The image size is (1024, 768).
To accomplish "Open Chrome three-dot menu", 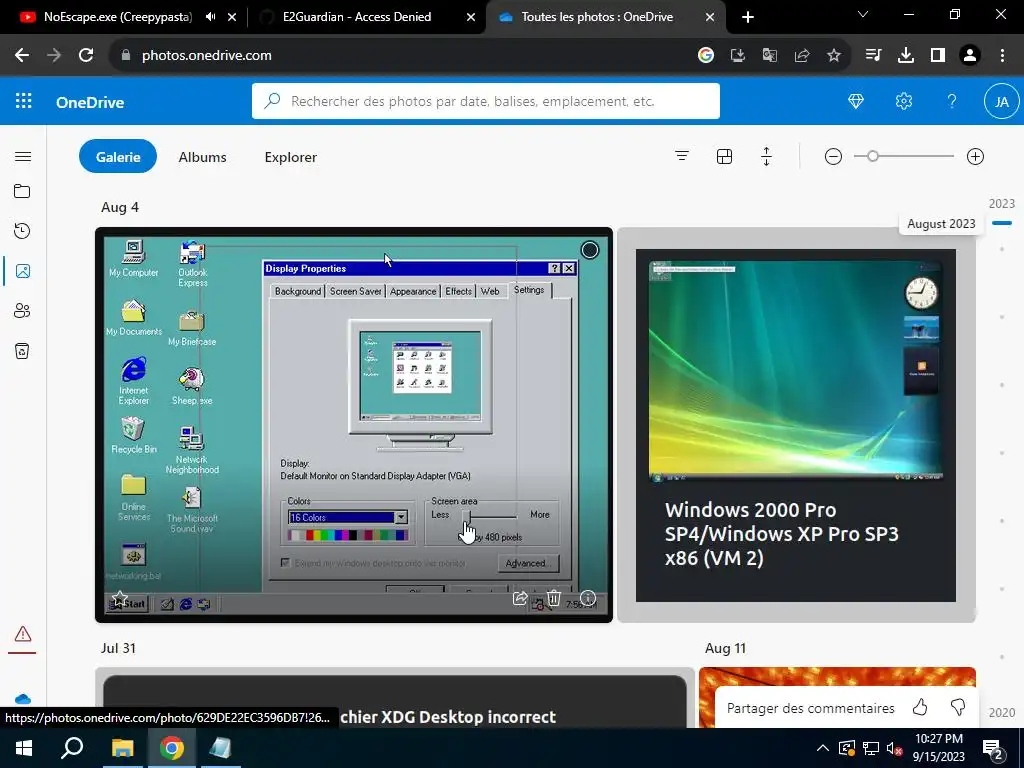I will pos(1002,56).
